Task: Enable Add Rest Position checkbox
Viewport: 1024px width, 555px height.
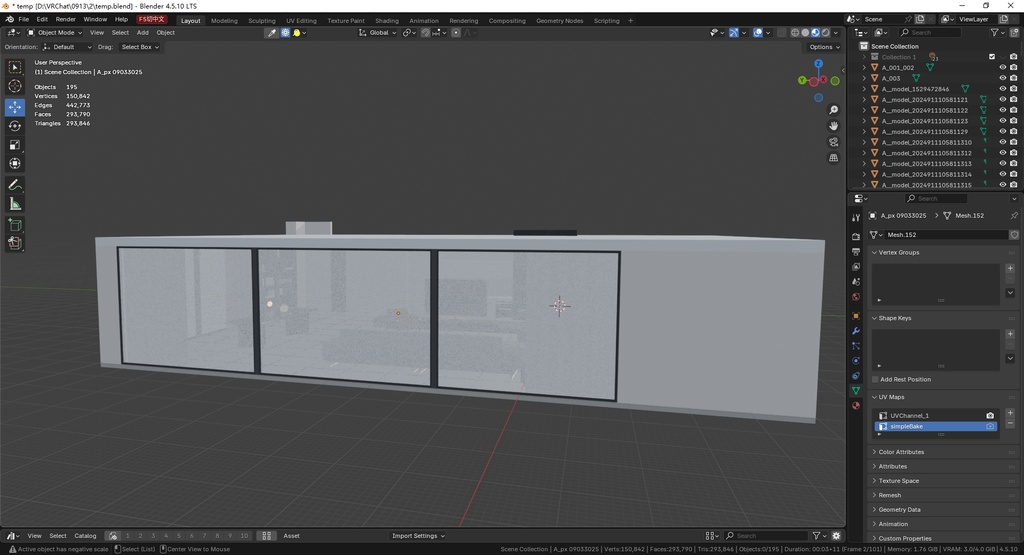Action: coord(875,379)
